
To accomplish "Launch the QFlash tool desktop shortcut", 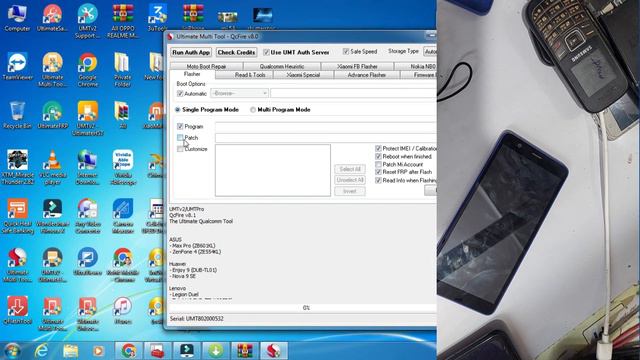I will click(x=17, y=311).
